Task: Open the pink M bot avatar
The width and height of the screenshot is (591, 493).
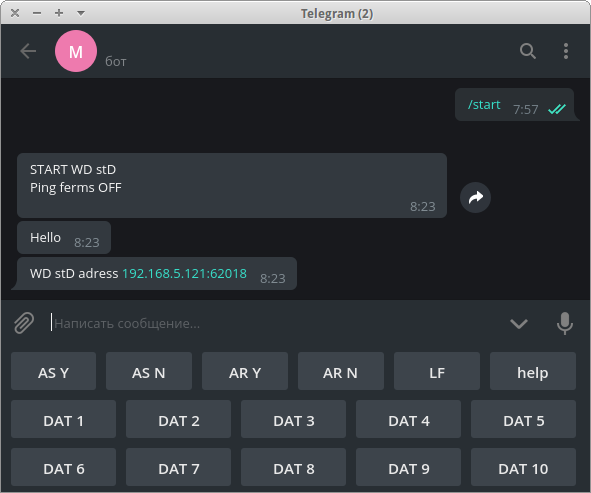Action: (x=76, y=51)
